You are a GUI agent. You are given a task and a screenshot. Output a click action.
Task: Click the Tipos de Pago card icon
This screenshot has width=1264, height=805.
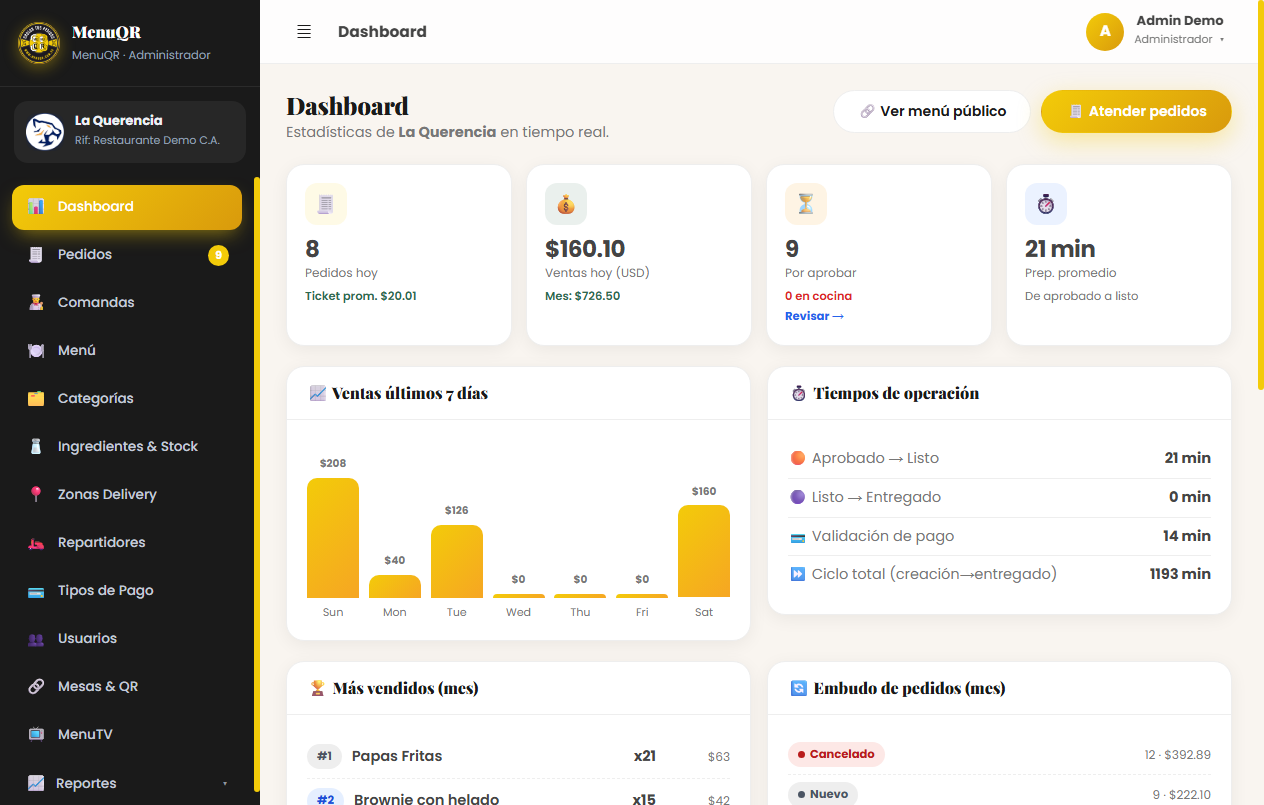click(36, 590)
